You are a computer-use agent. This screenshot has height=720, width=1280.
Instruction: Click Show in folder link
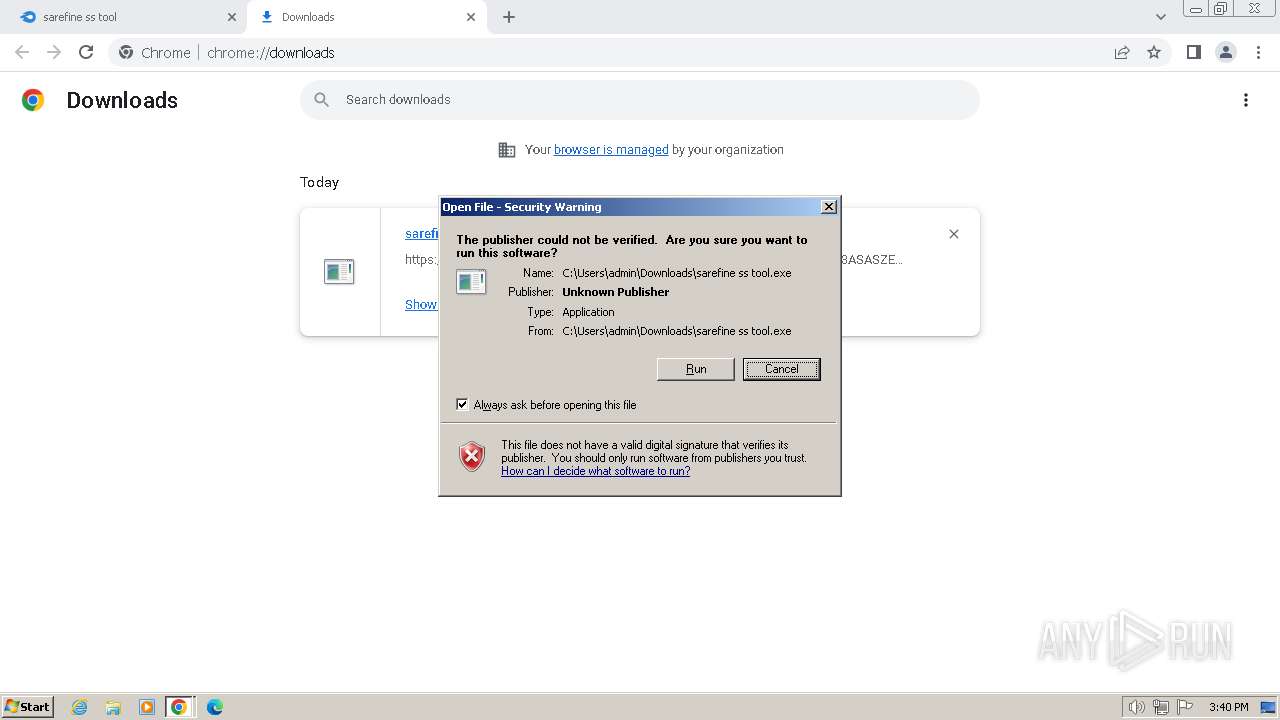point(421,304)
